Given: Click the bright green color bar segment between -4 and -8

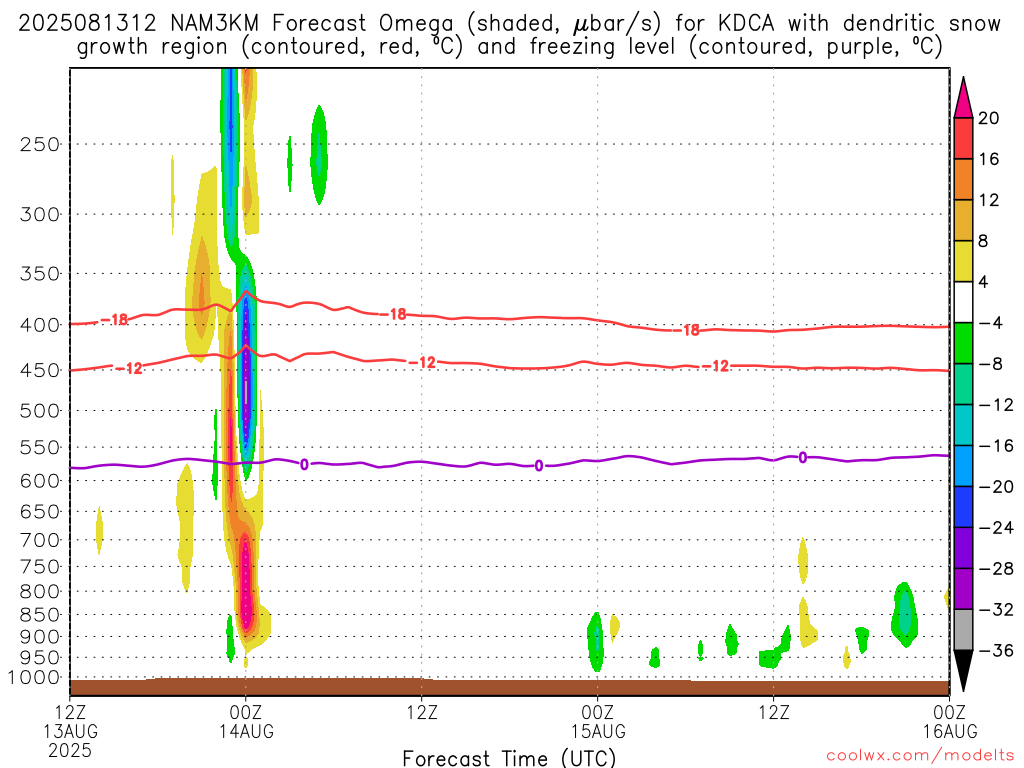Looking at the screenshot, I should click(963, 343).
